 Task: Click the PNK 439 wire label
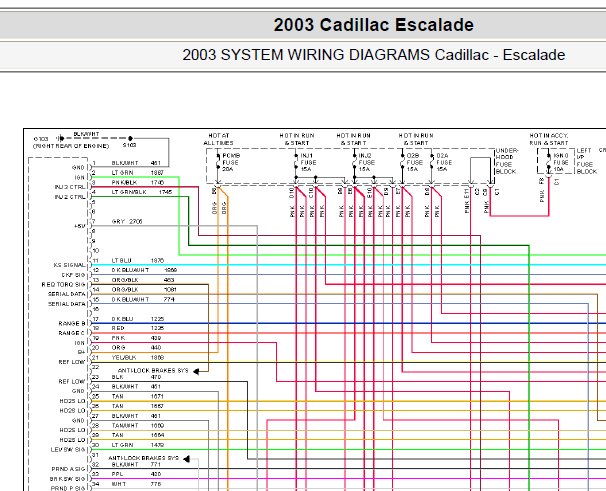(136, 338)
